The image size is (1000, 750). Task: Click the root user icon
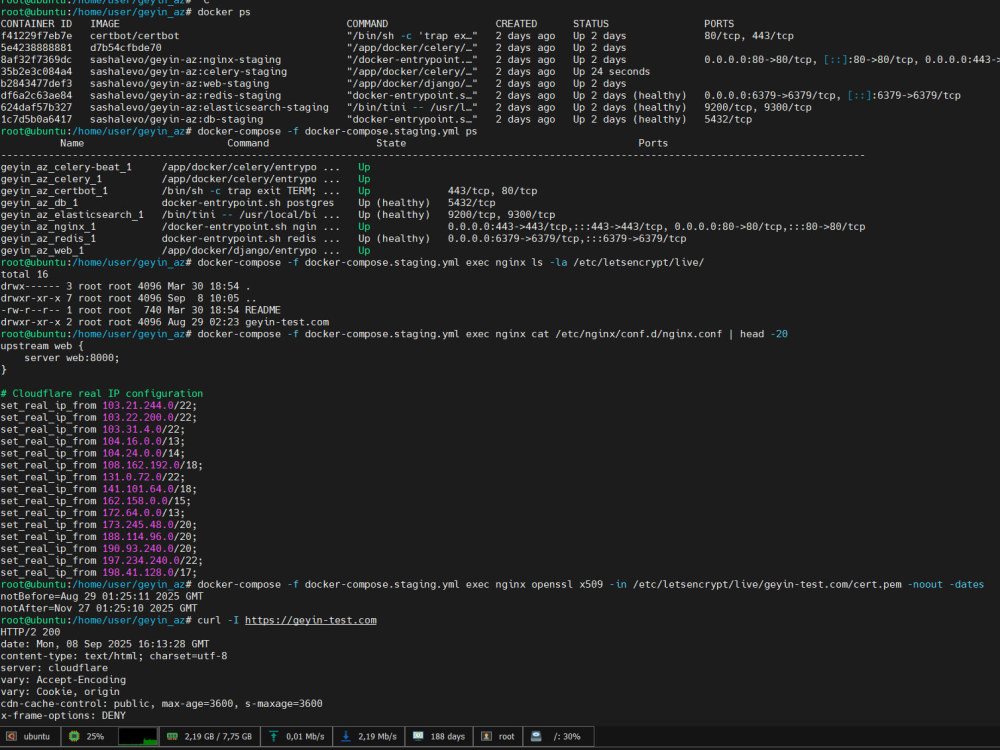point(486,736)
